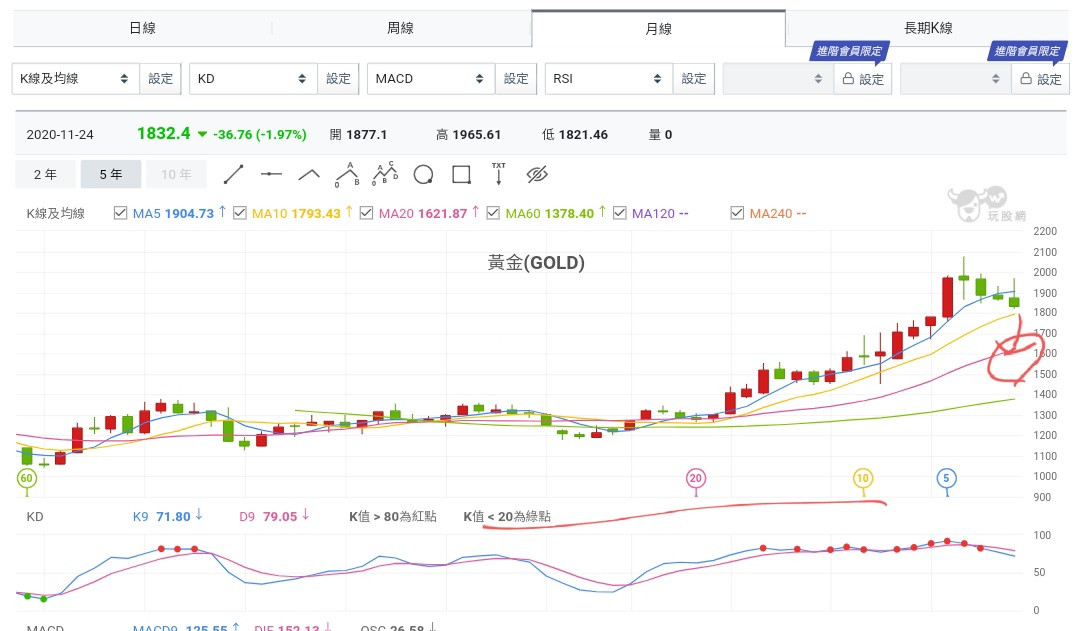Open the RSI indicator dropdown

point(608,78)
